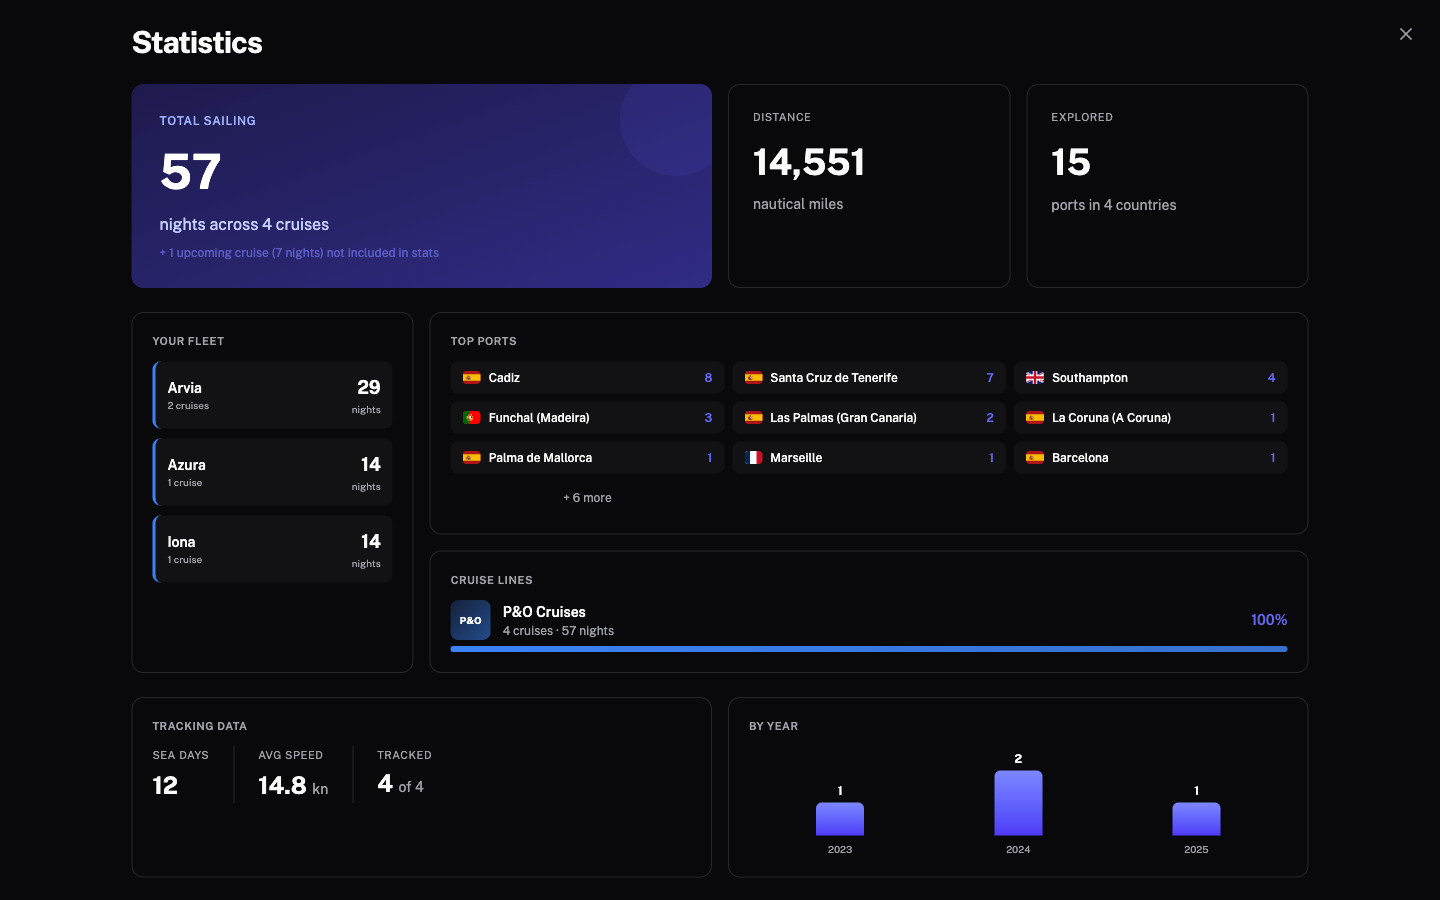Click the Total Sailing statistics card
This screenshot has width=1440, height=900.
pos(421,186)
